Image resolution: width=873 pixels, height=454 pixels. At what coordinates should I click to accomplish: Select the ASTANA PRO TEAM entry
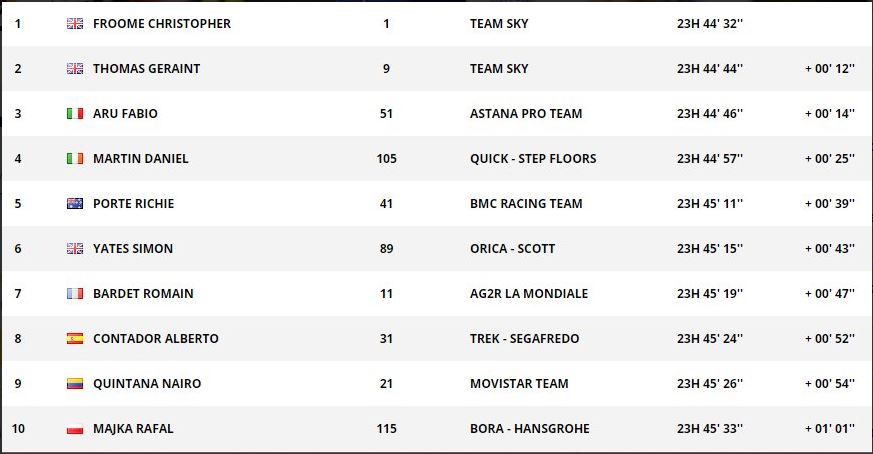click(x=526, y=114)
